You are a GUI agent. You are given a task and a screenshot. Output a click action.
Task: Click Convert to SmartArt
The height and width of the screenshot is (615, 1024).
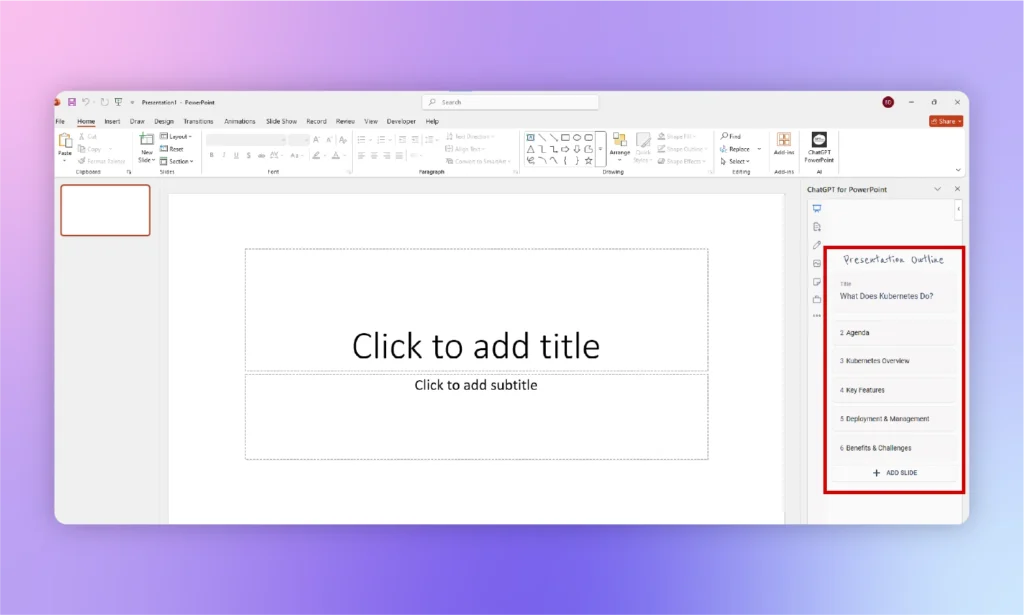pos(479,161)
